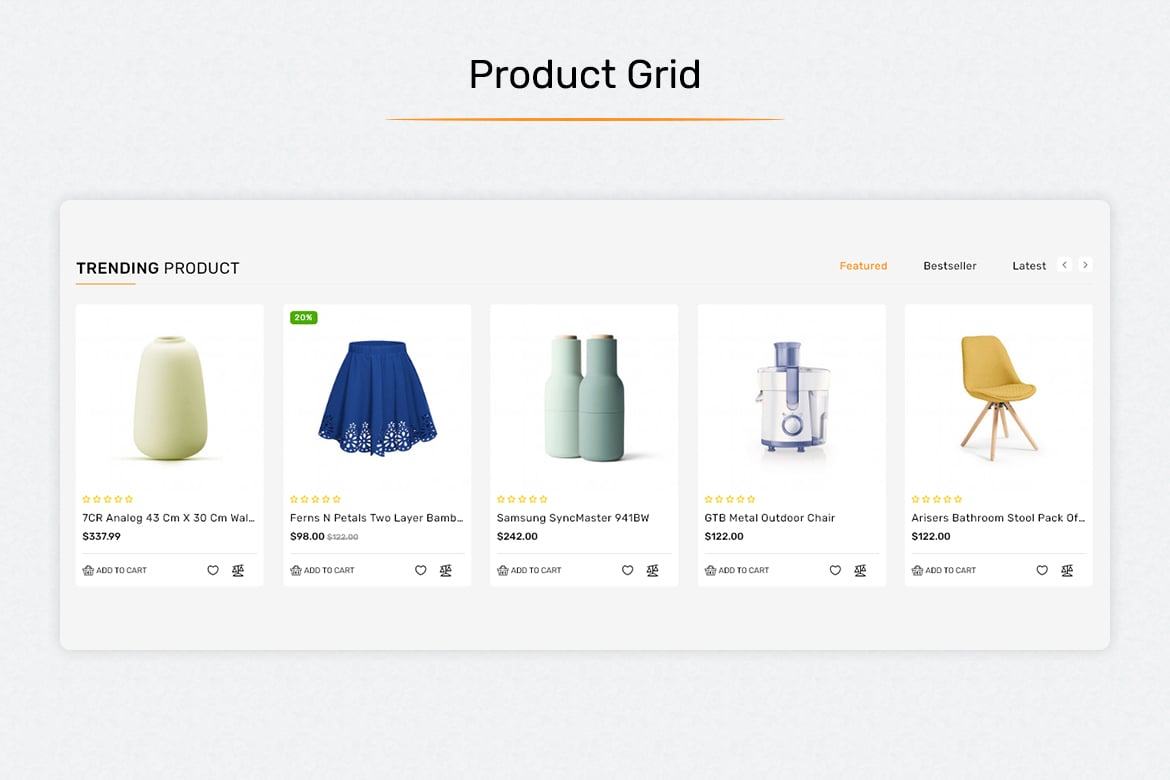Screen dimensions: 1170x780
Task: Open Samsung SyncMaster 941BW title link
Action: (573, 518)
